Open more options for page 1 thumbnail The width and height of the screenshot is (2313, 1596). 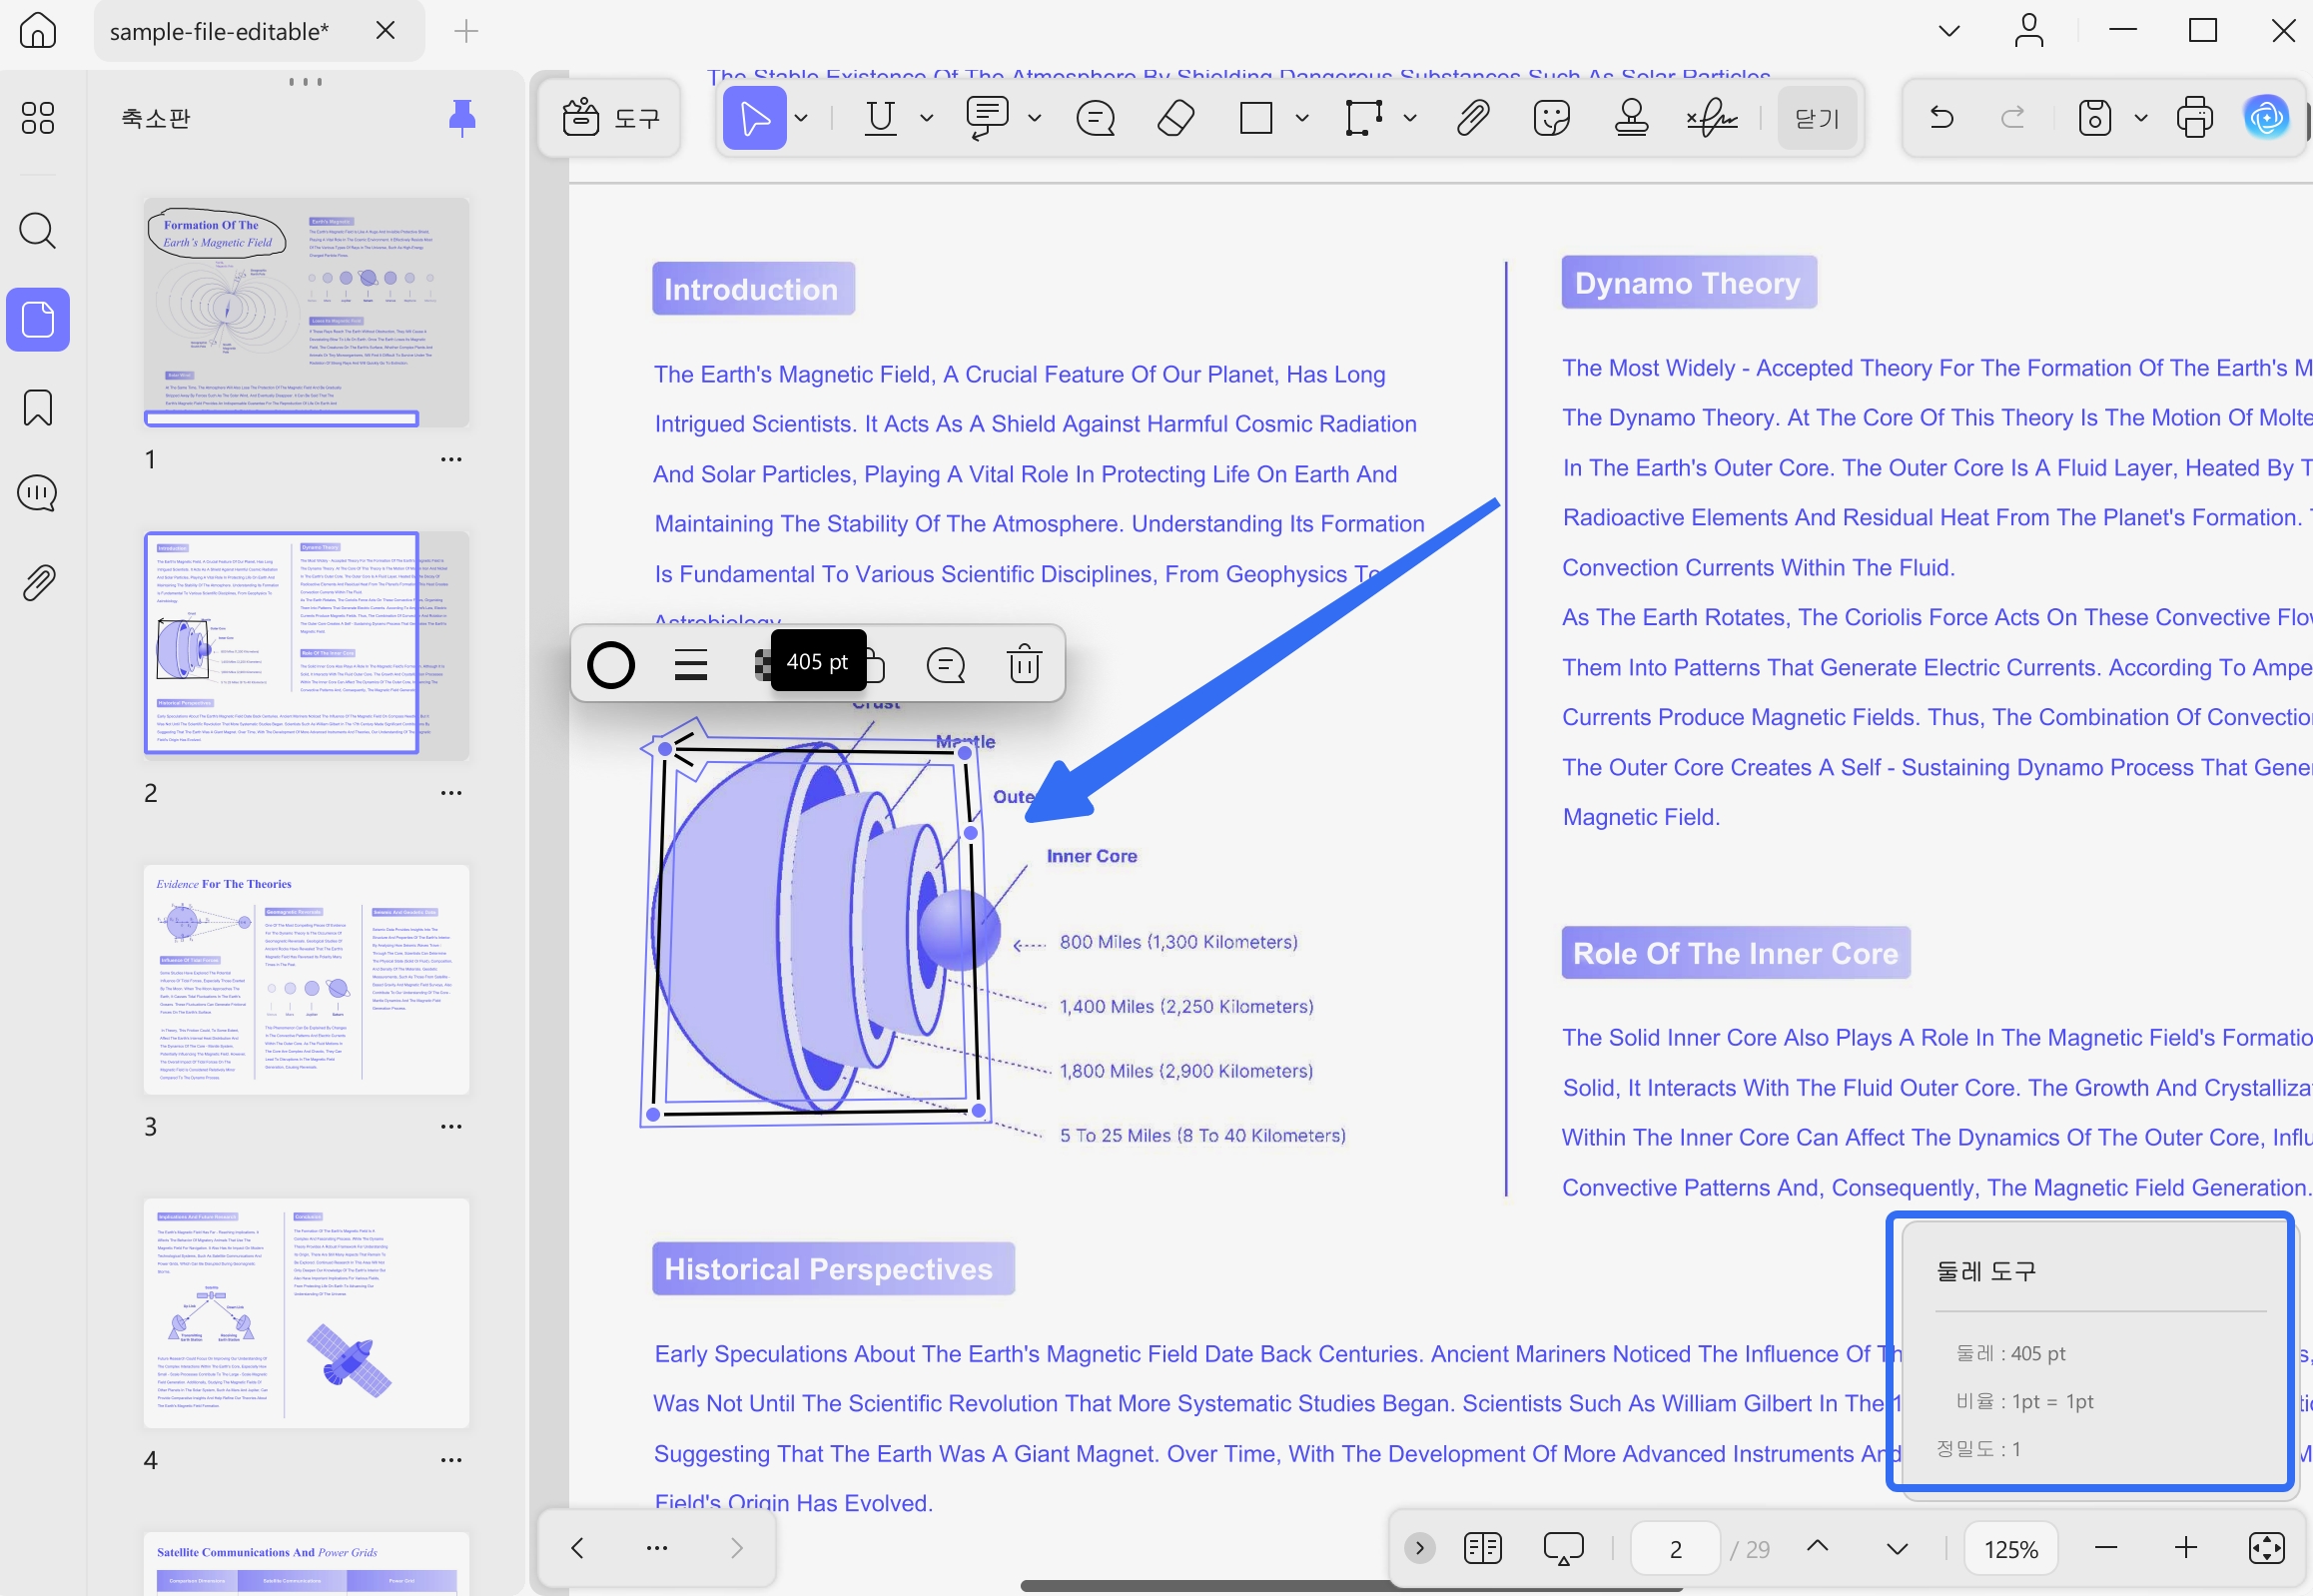[452, 460]
